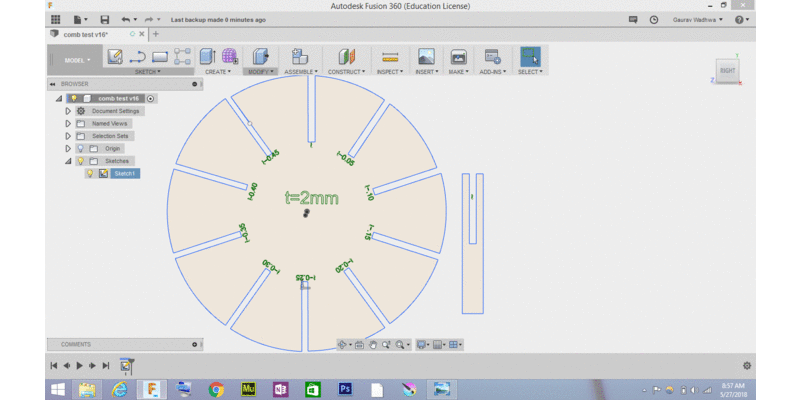Choose the Rectangle sketch tool icon

point(160,57)
